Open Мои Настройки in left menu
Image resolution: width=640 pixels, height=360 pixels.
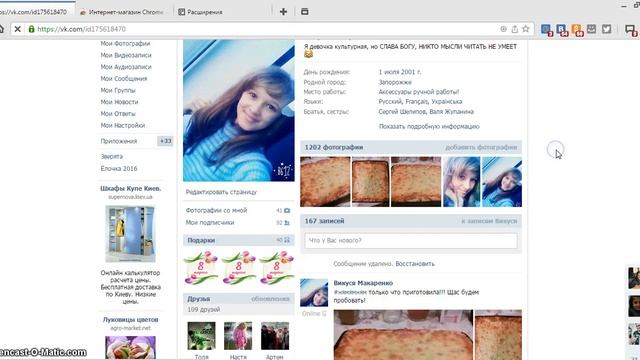tap(122, 125)
